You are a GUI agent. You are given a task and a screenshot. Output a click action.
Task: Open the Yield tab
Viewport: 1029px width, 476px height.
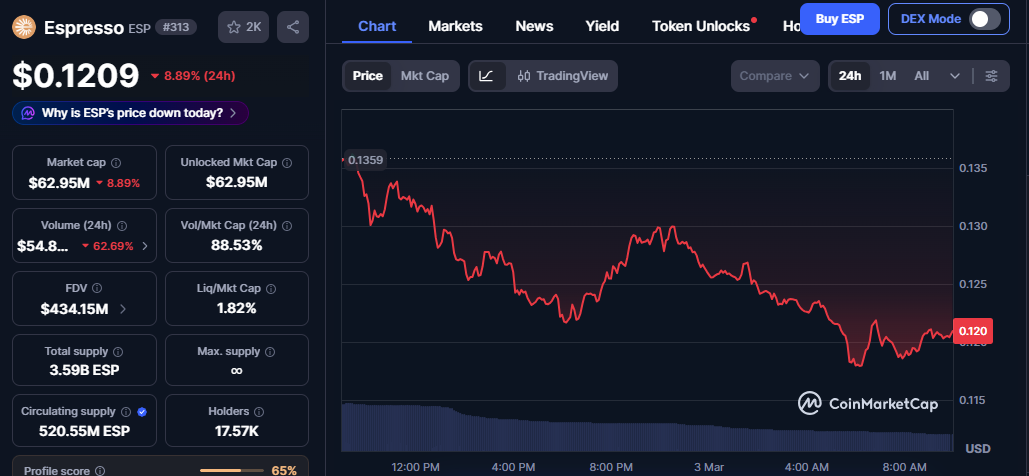[x=602, y=26]
